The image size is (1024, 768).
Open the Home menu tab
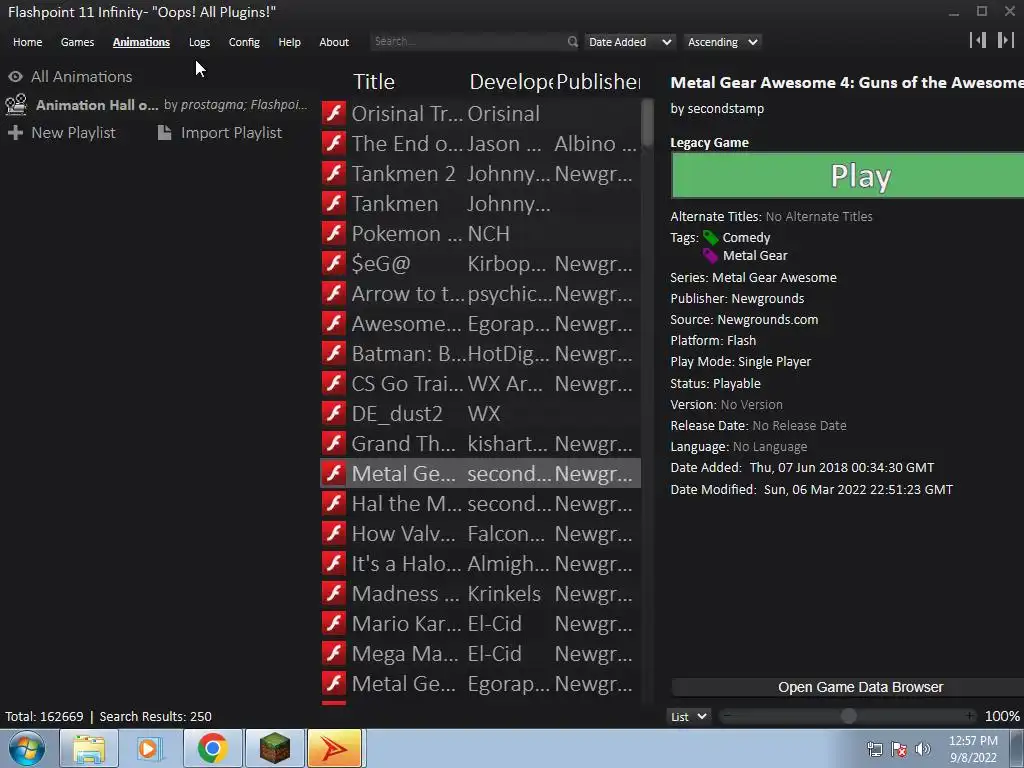pyautogui.click(x=27, y=42)
